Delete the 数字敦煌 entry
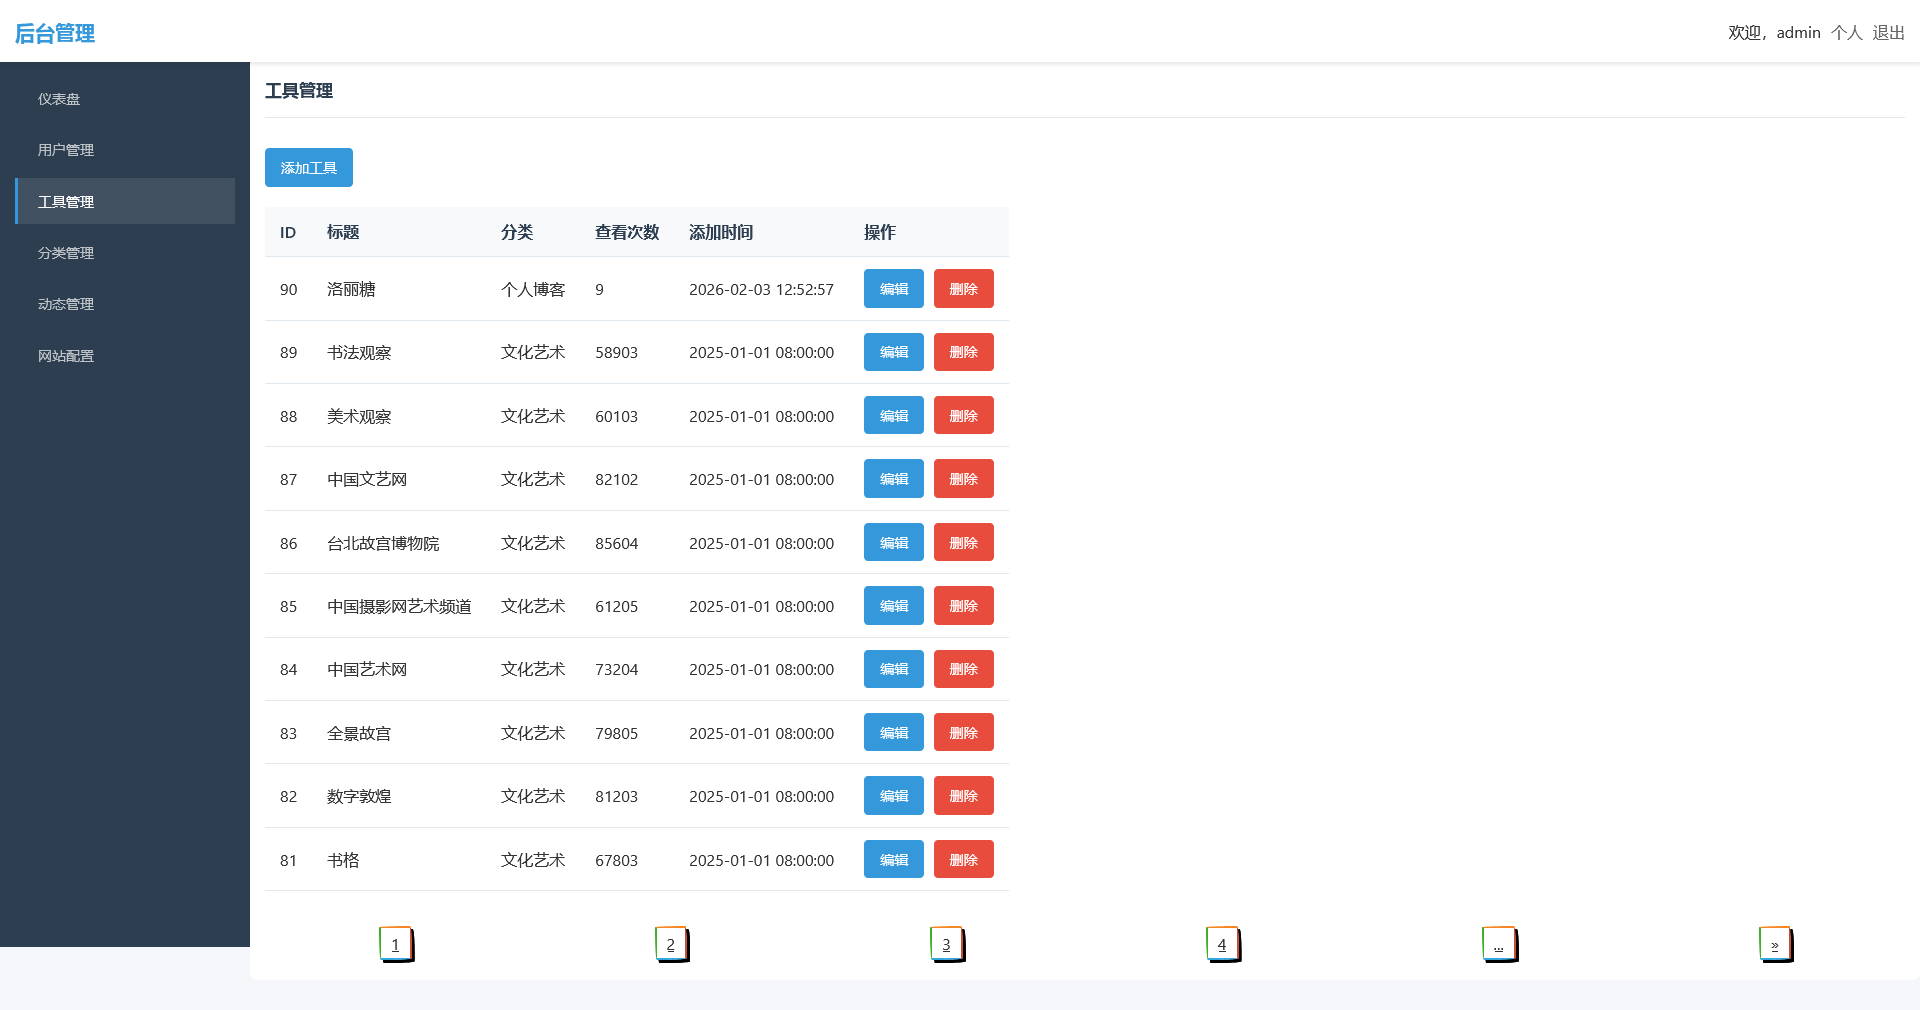The width and height of the screenshot is (1920, 1010). (963, 795)
